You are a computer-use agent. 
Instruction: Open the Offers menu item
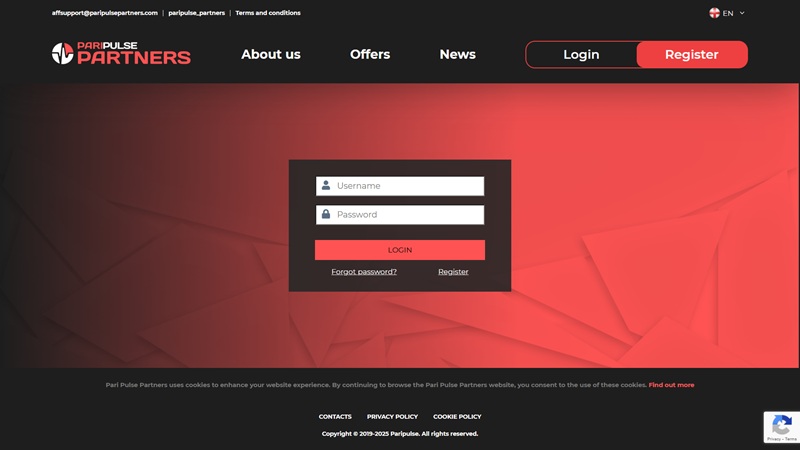tap(370, 54)
